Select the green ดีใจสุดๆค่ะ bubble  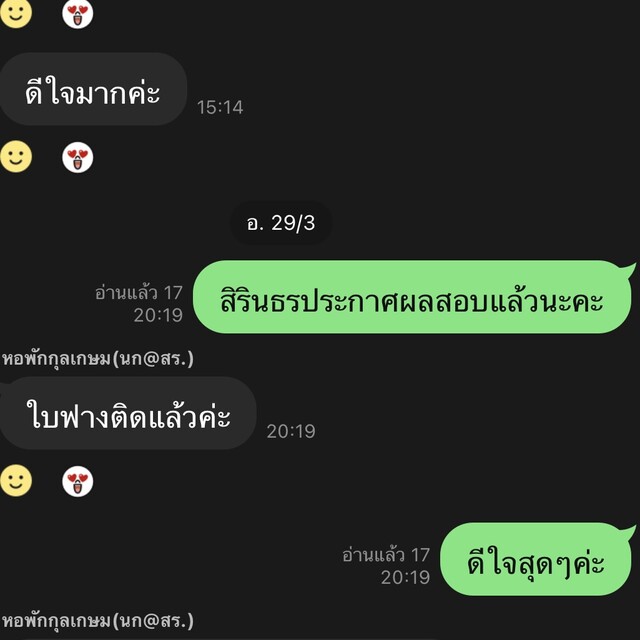click(x=536, y=559)
